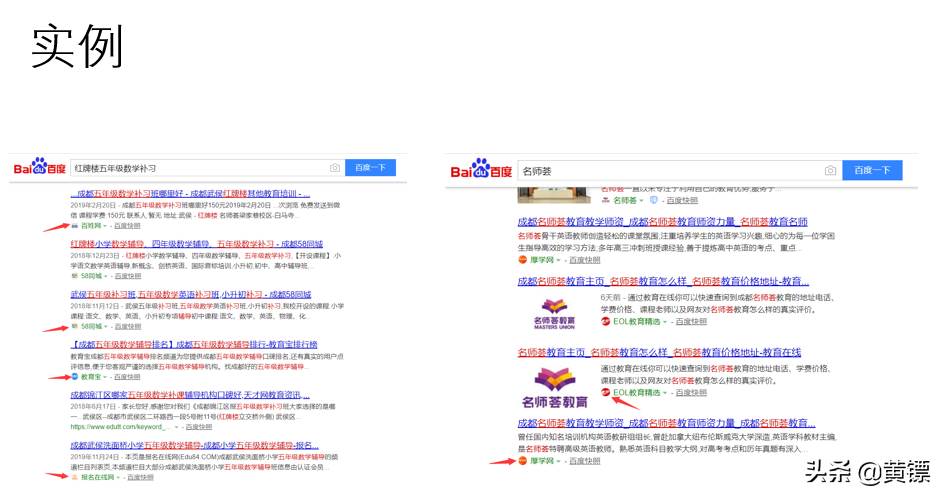Open result 成都锦江区哪家五年级数学补课辅导机构

click(190, 395)
